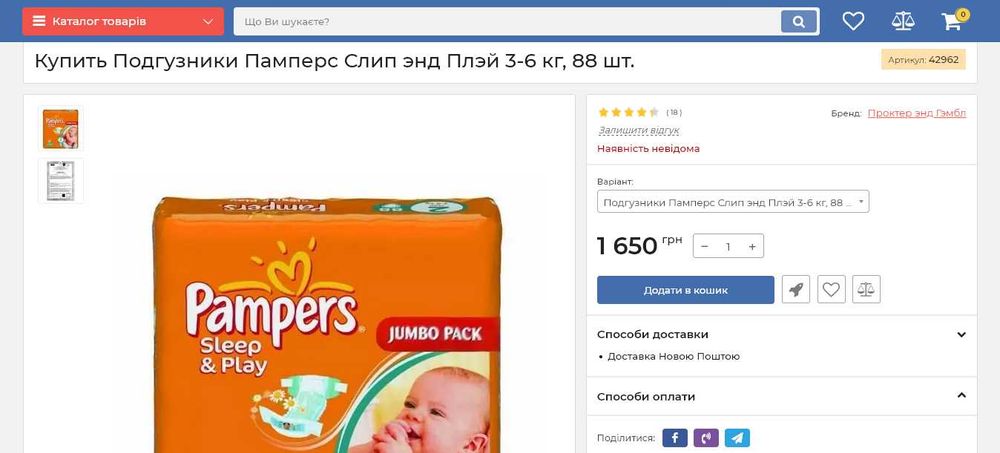Increase quantity with the plus button
This screenshot has height=453, width=1000.
[x=752, y=247]
